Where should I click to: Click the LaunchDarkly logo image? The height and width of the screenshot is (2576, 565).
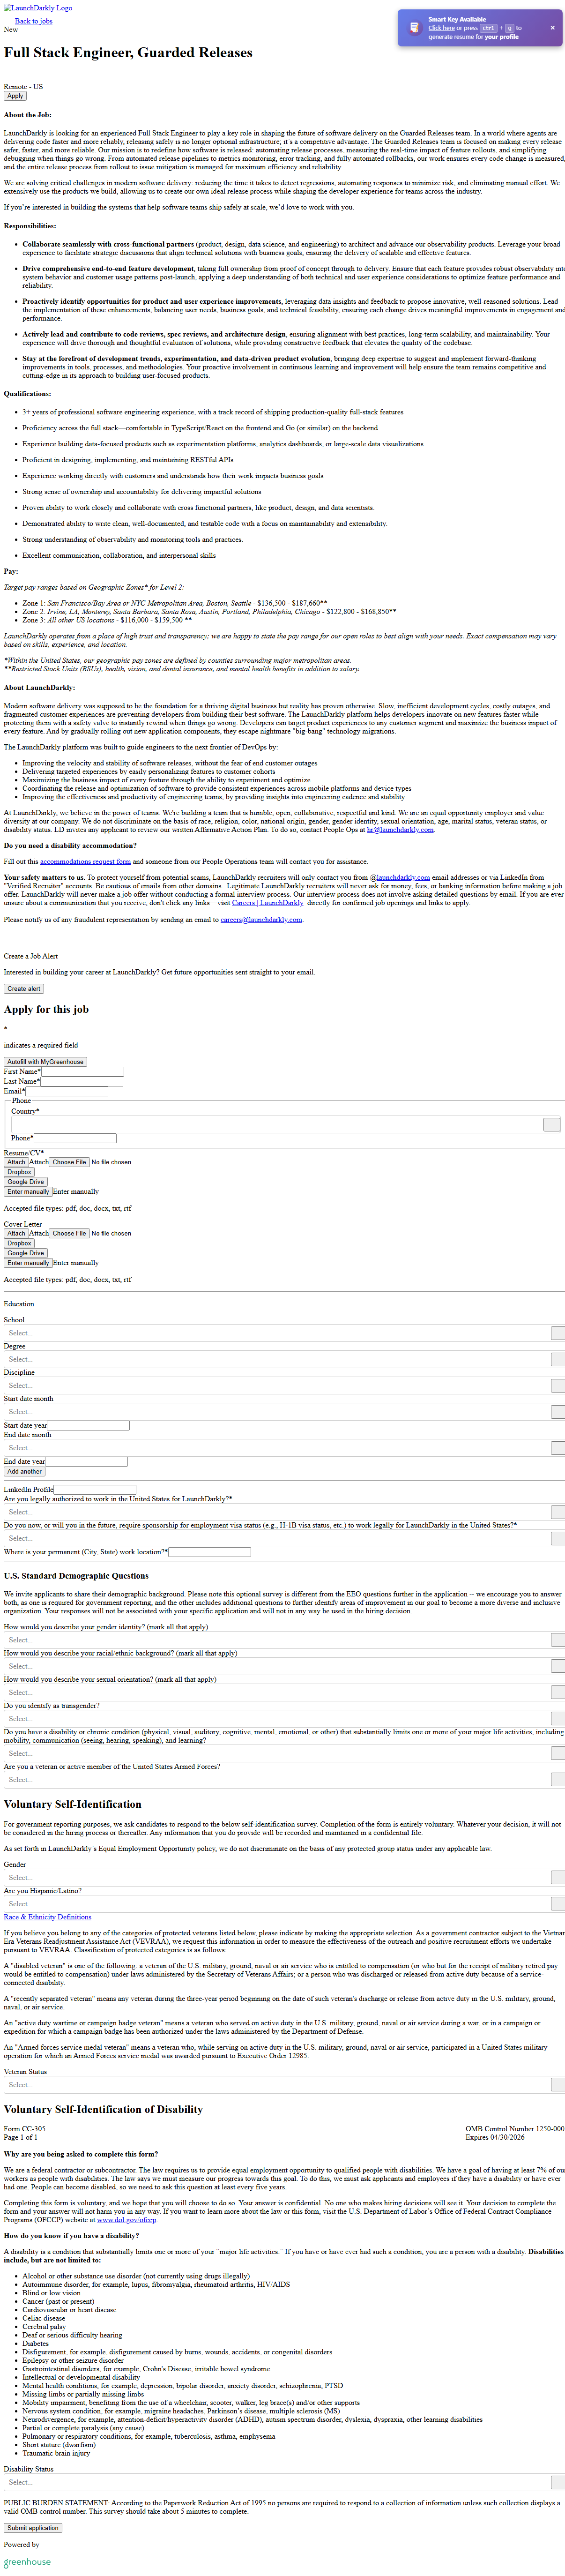[38, 8]
